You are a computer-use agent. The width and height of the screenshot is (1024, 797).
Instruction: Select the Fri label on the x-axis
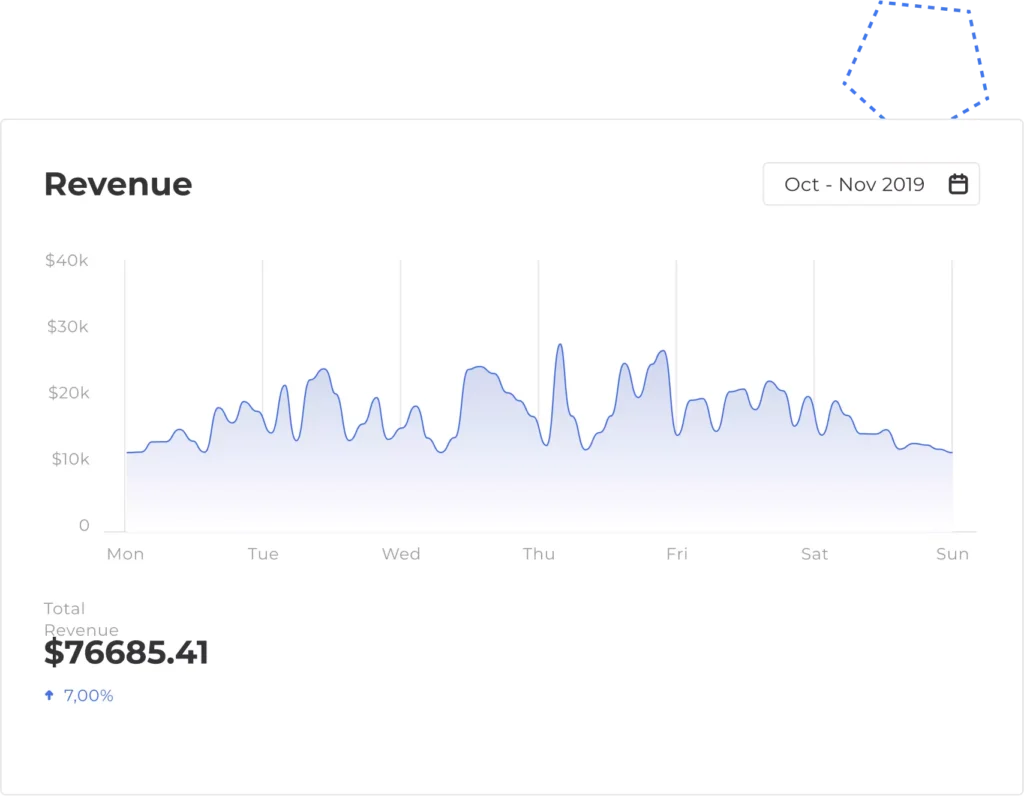pyautogui.click(x=677, y=554)
